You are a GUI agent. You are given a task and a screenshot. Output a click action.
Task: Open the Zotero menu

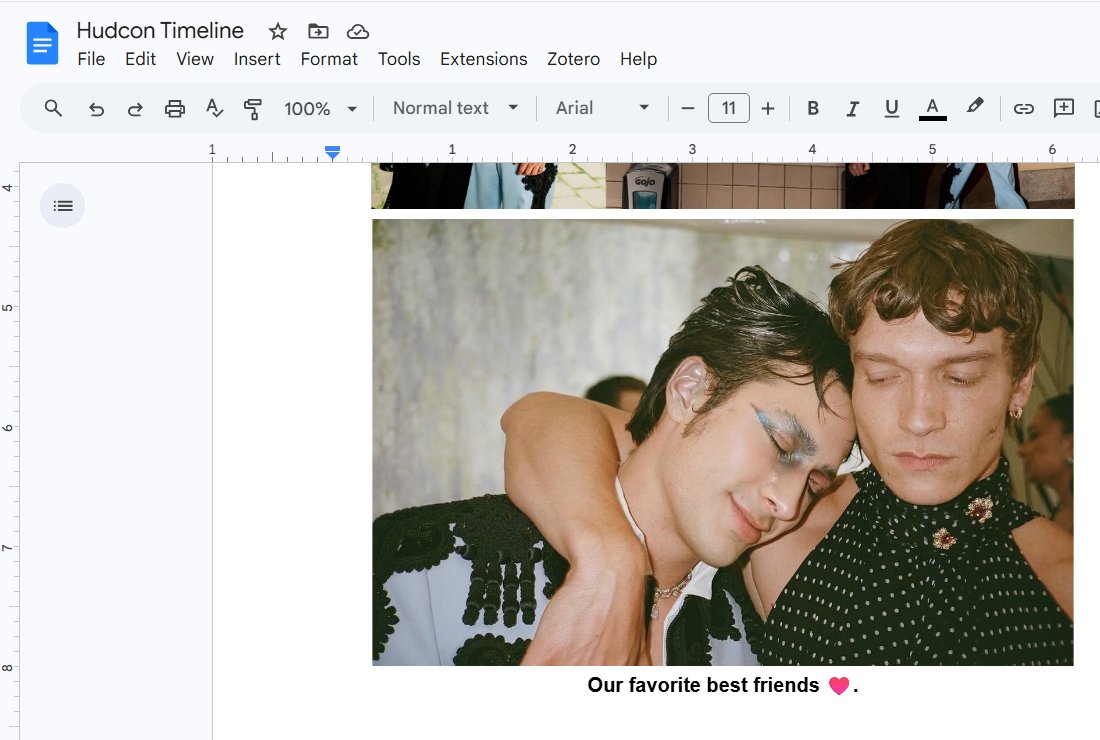point(573,59)
